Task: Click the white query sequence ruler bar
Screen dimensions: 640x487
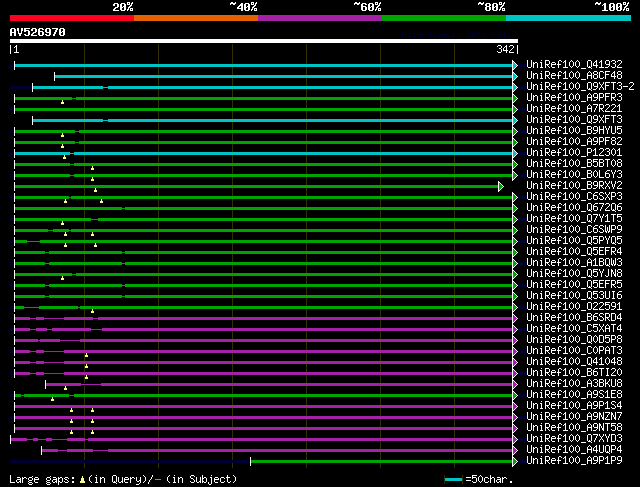Action: coord(264,41)
